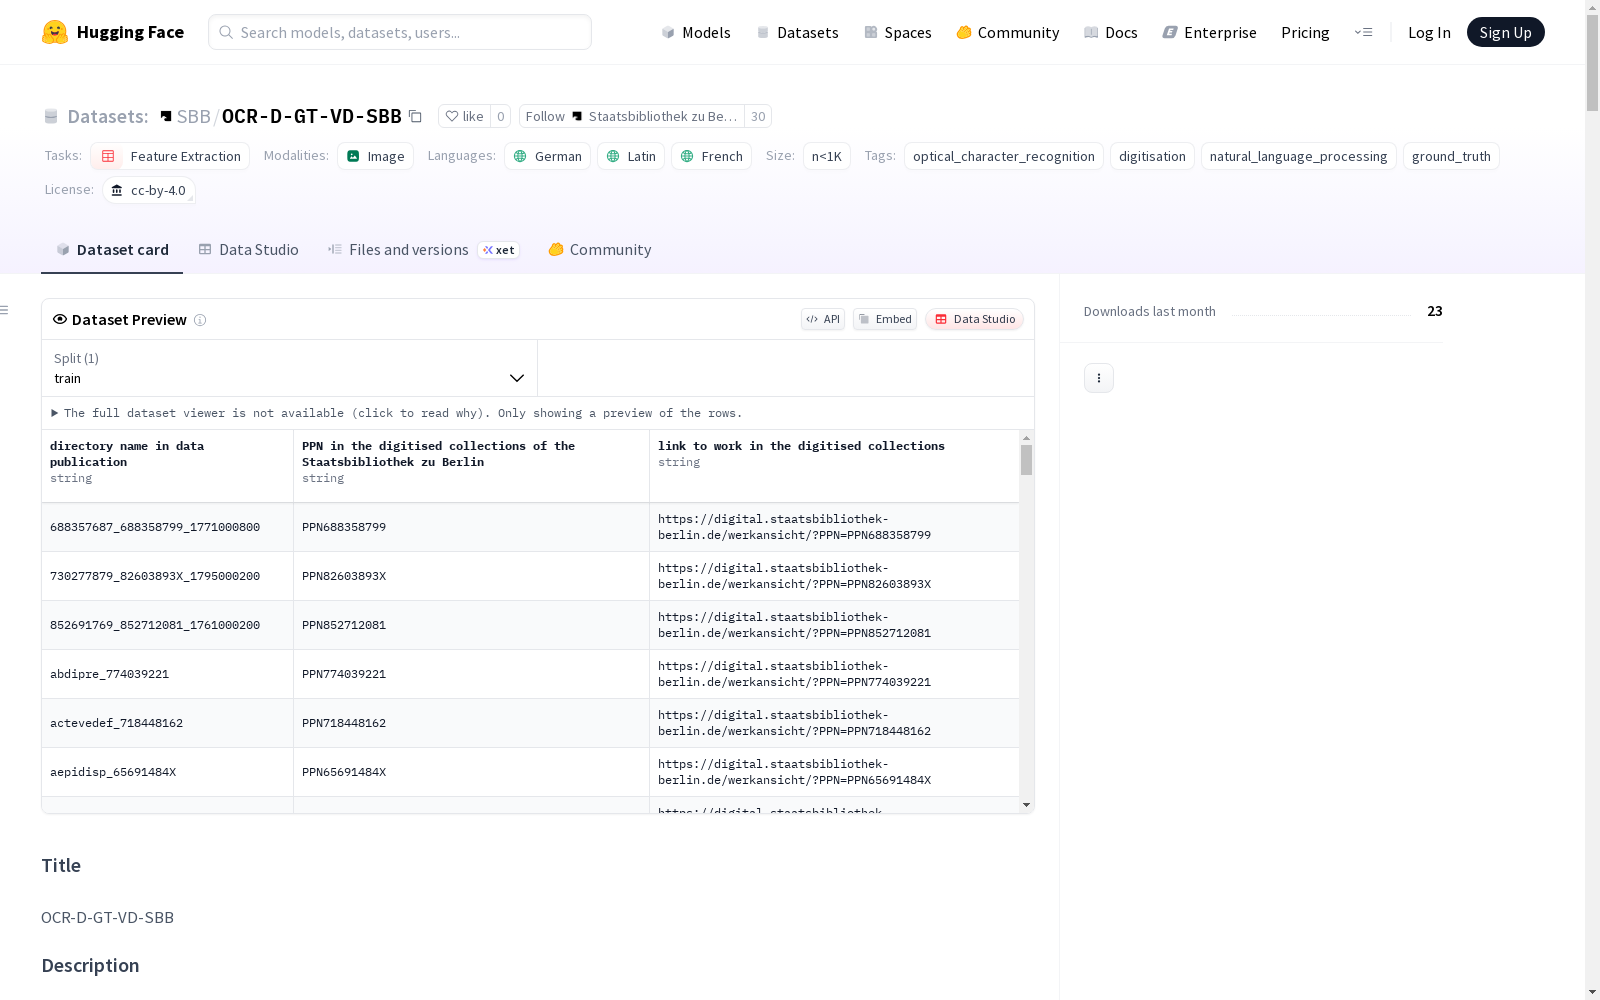Select cell abdipre_774039221

(x=167, y=674)
